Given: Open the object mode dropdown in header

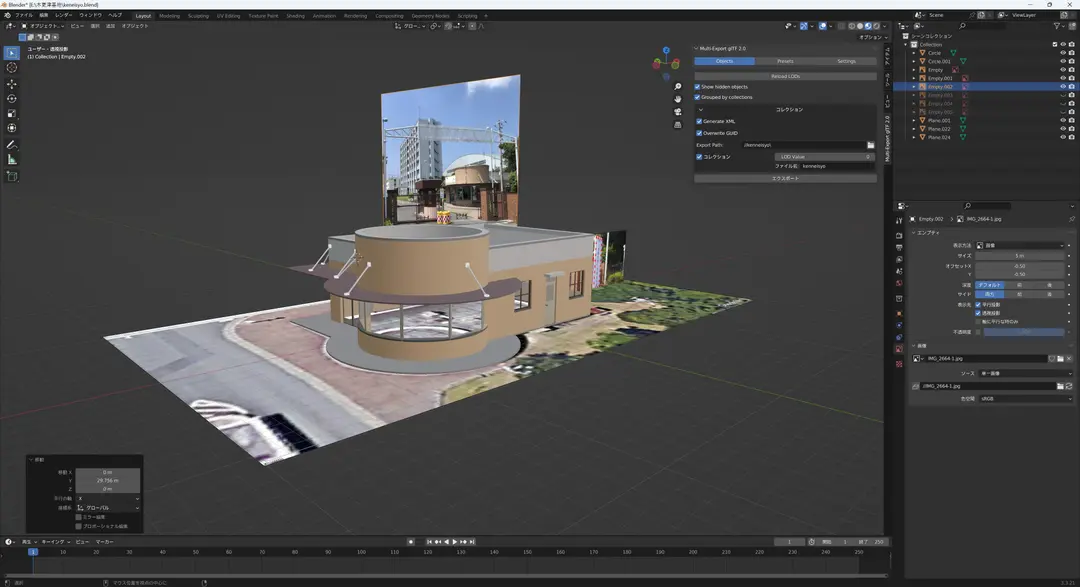Looking at the screenshot, I should tap(43, 26).
